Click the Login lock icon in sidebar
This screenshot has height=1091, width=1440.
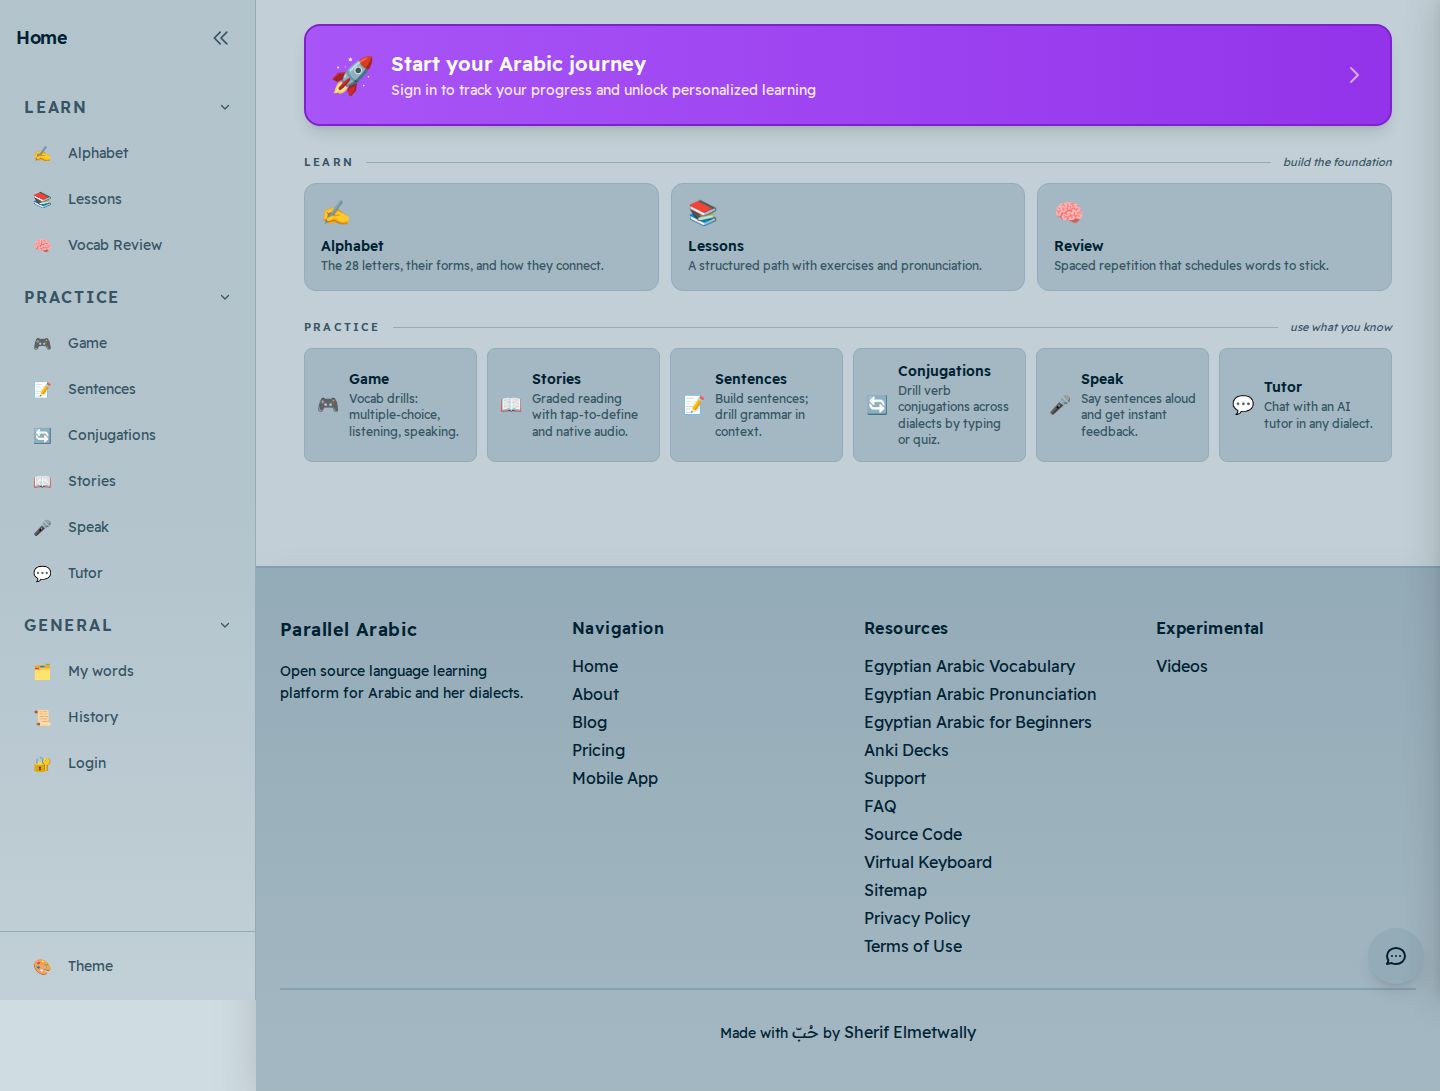tap(42, 763)
